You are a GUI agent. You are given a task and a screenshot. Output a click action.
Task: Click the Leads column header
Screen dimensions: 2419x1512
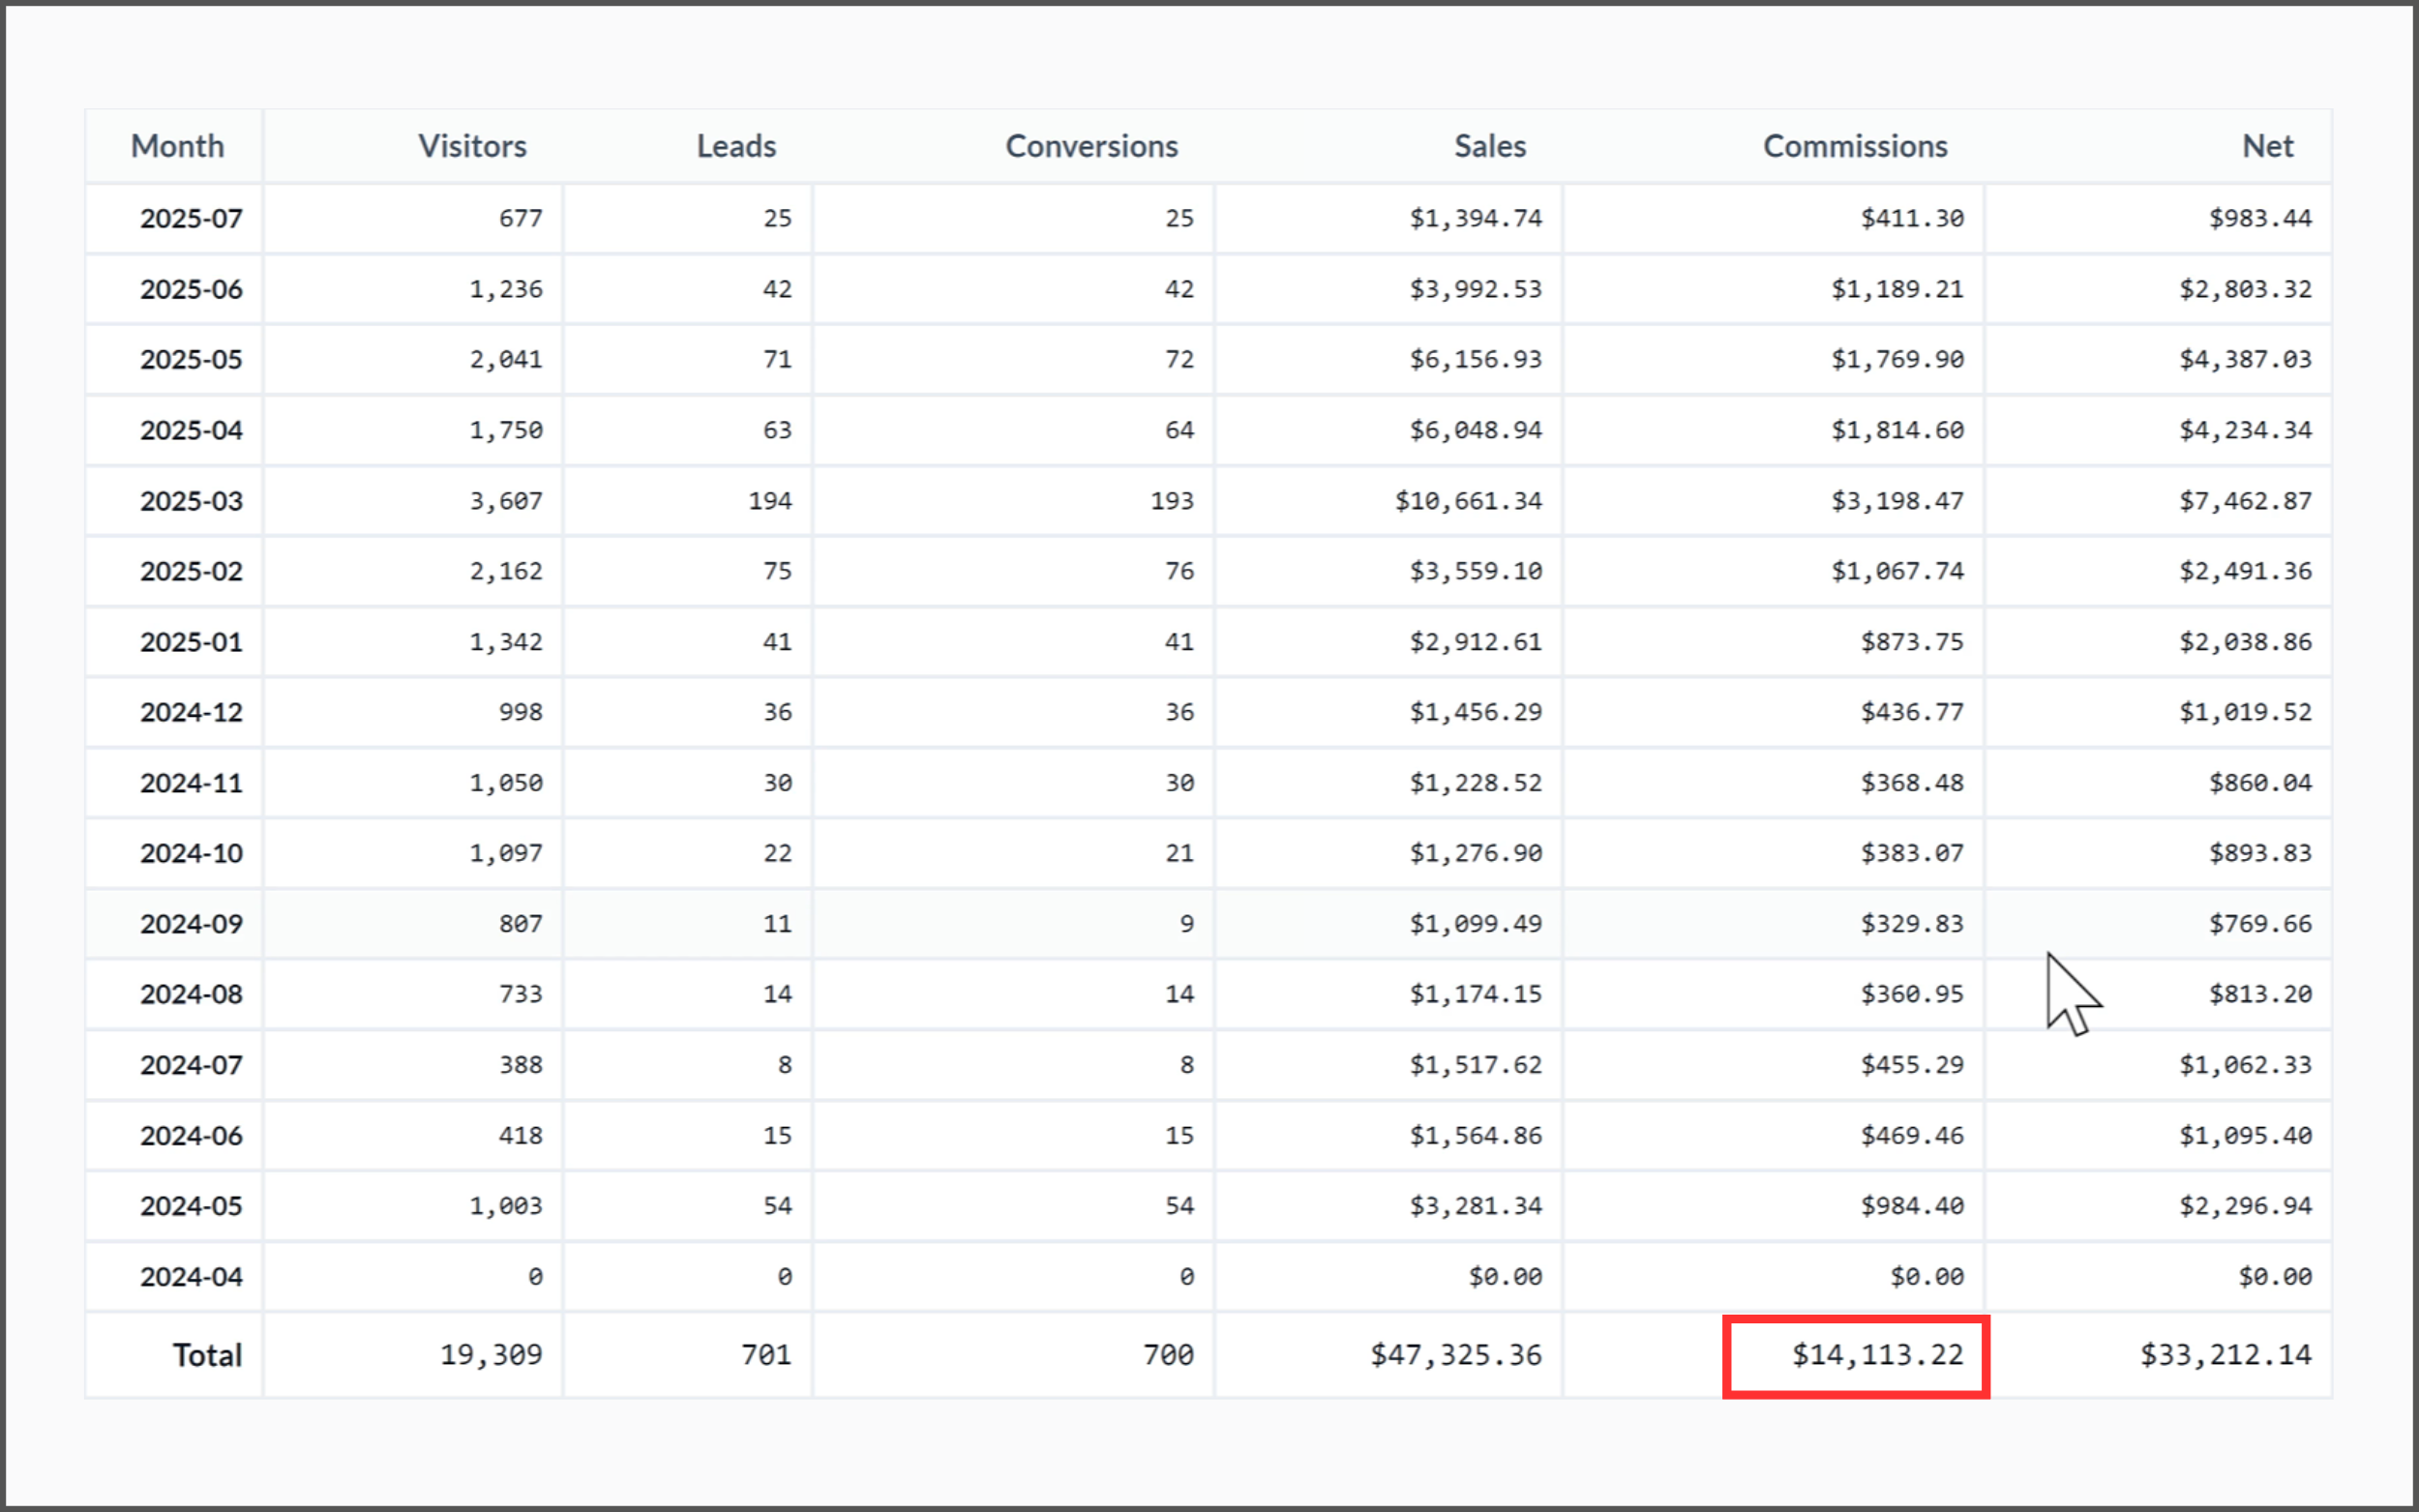pyautogui.click(x=736, y=146)
